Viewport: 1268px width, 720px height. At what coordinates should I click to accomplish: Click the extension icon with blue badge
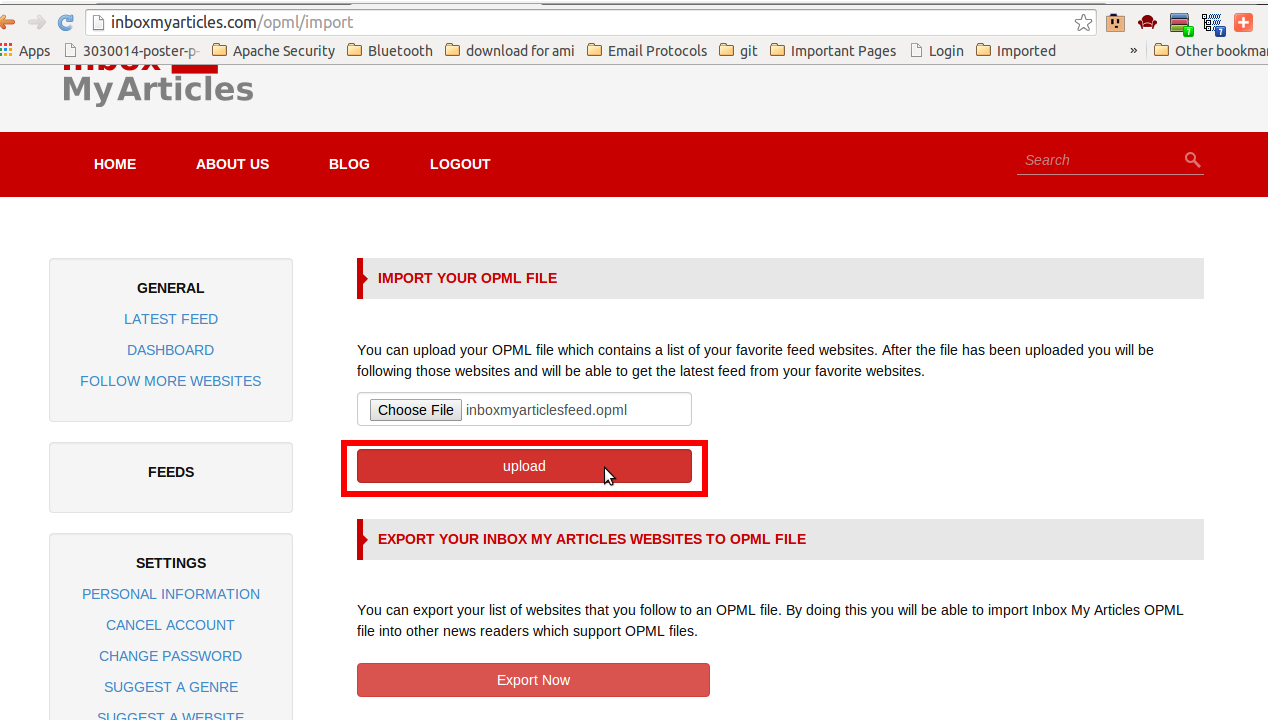[x=1213, y=23]
